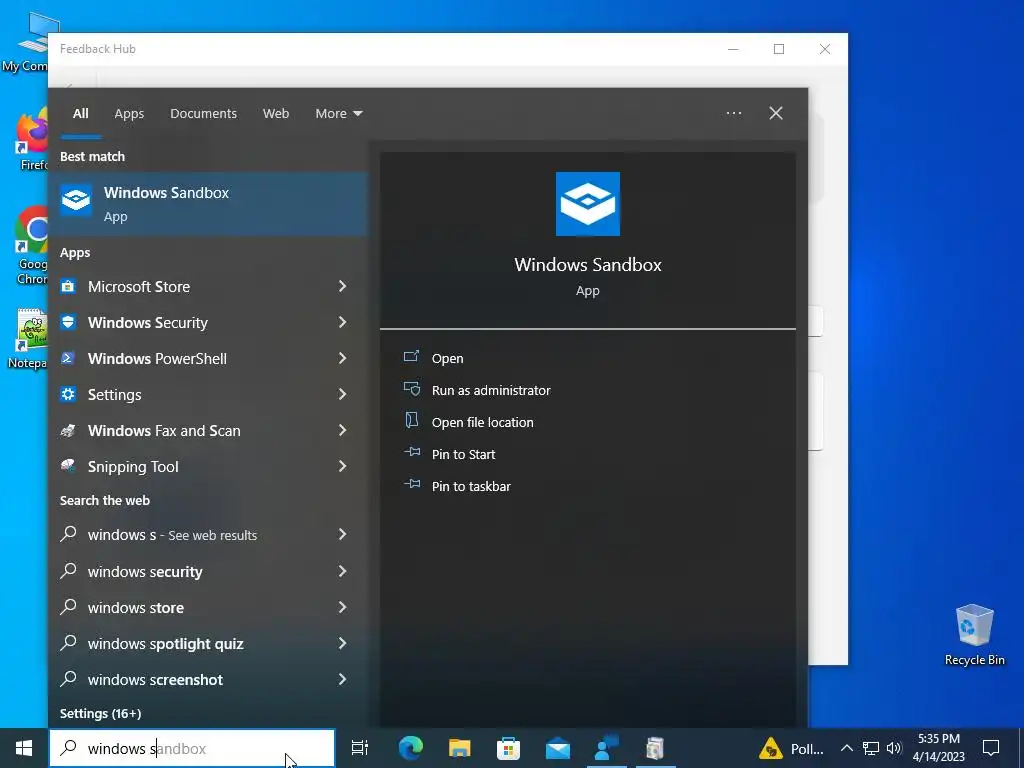Screen dimensions: 1024x768
Task: Show hidden system tray icons
Action: [x=846, y=748]
